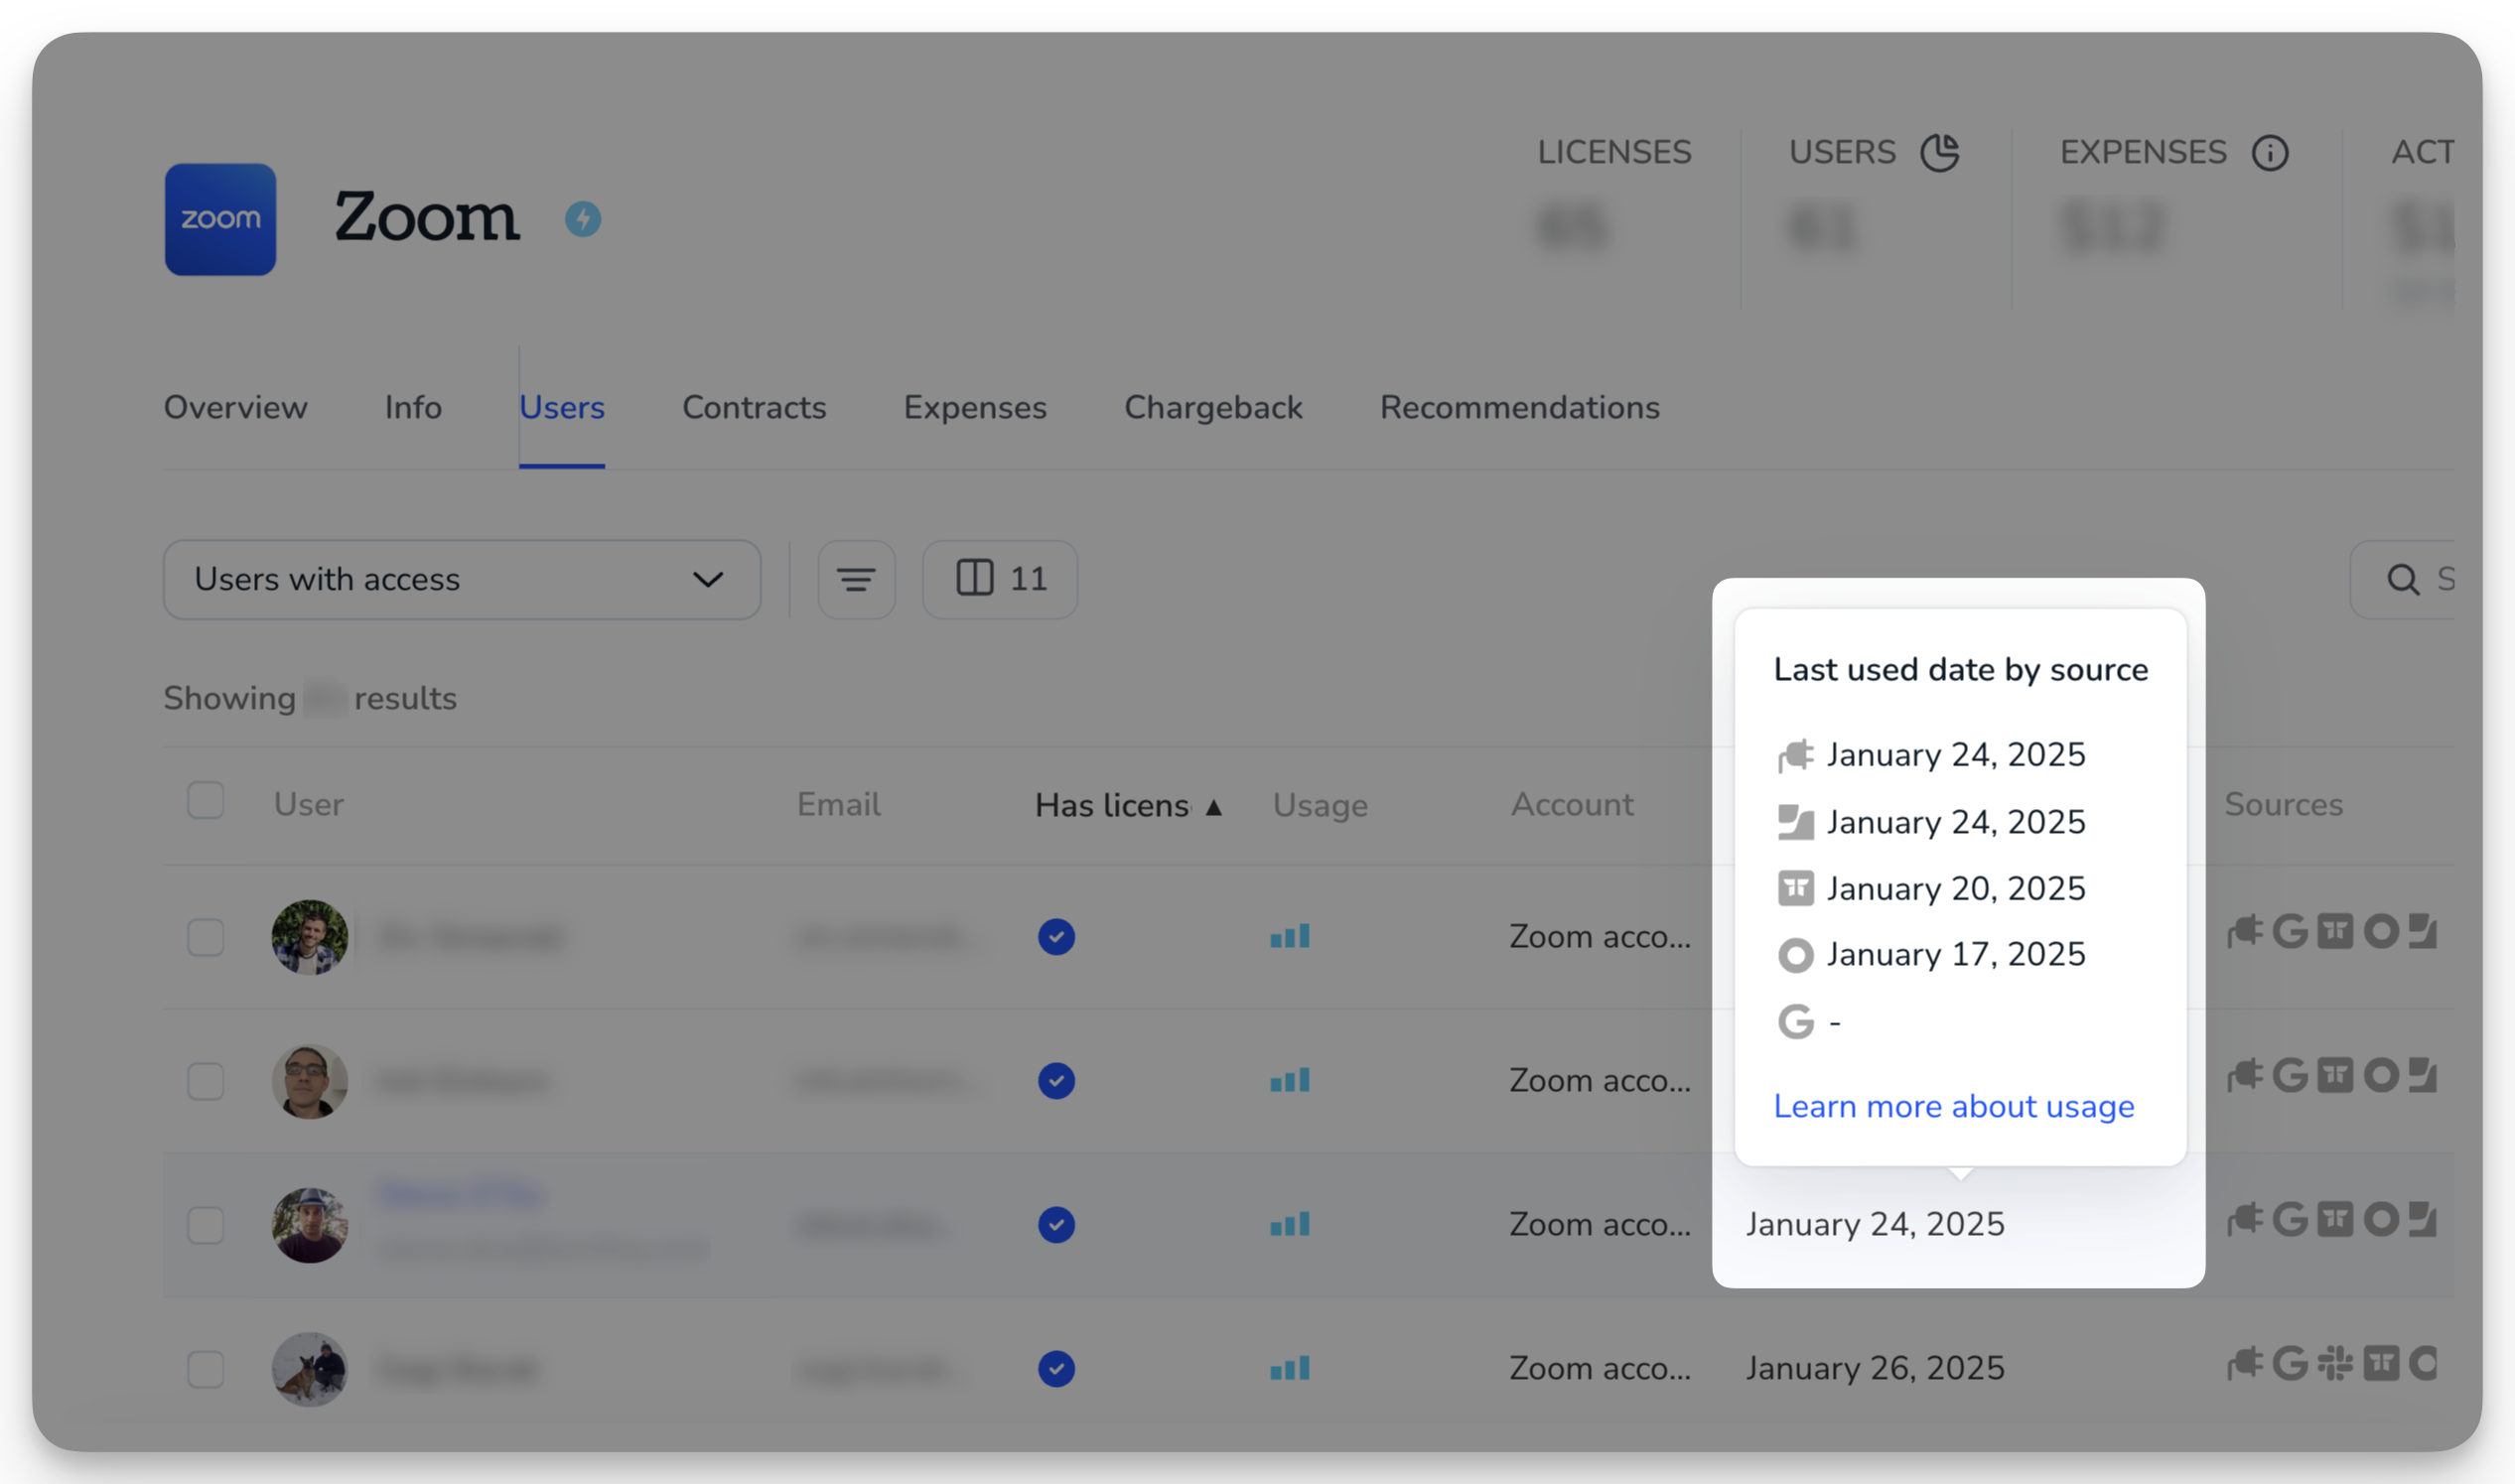Open the columns button showing 11
Screen dimensions: 2515x1484
coord(1000,579)
